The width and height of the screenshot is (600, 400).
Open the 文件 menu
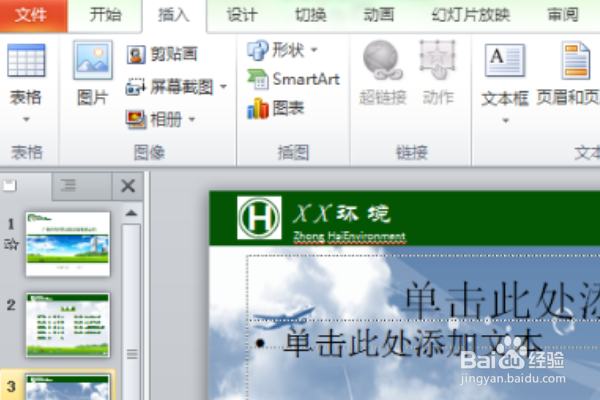33,15
